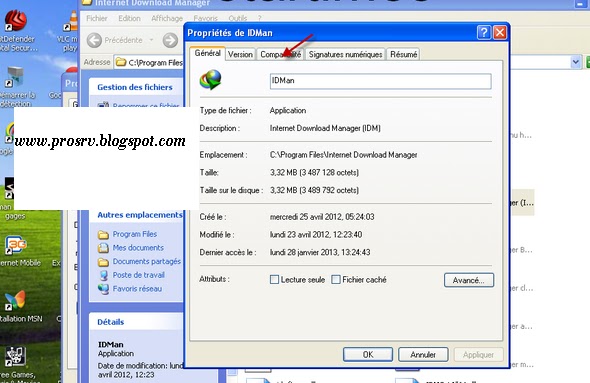Click the Annuler button

tap(423, 354)
